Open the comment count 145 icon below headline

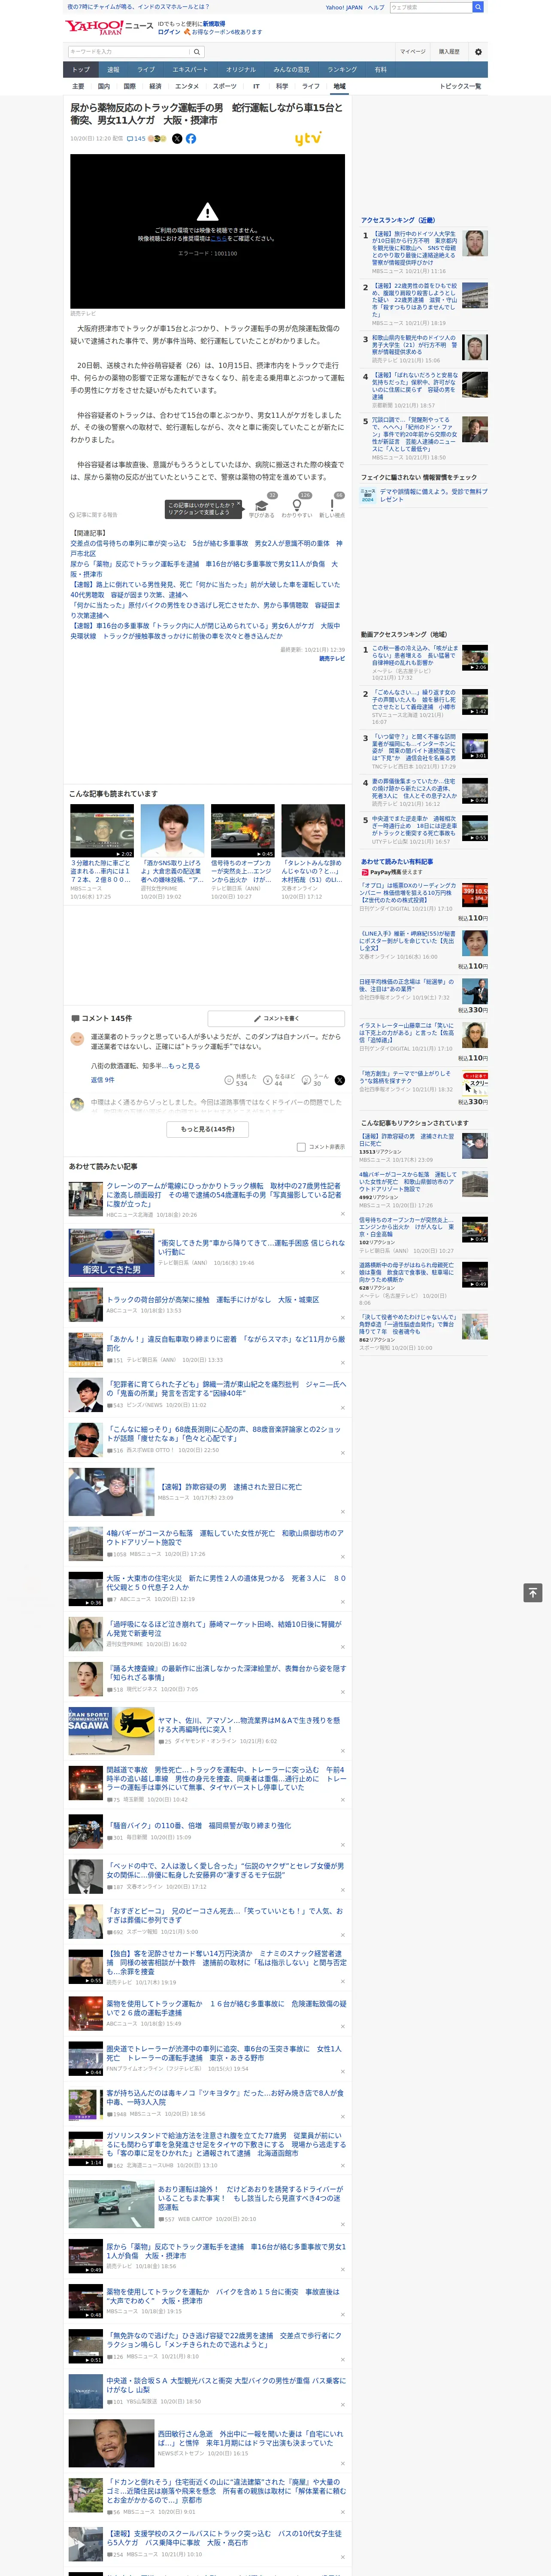pyautogui.click(x=137, y=139)
